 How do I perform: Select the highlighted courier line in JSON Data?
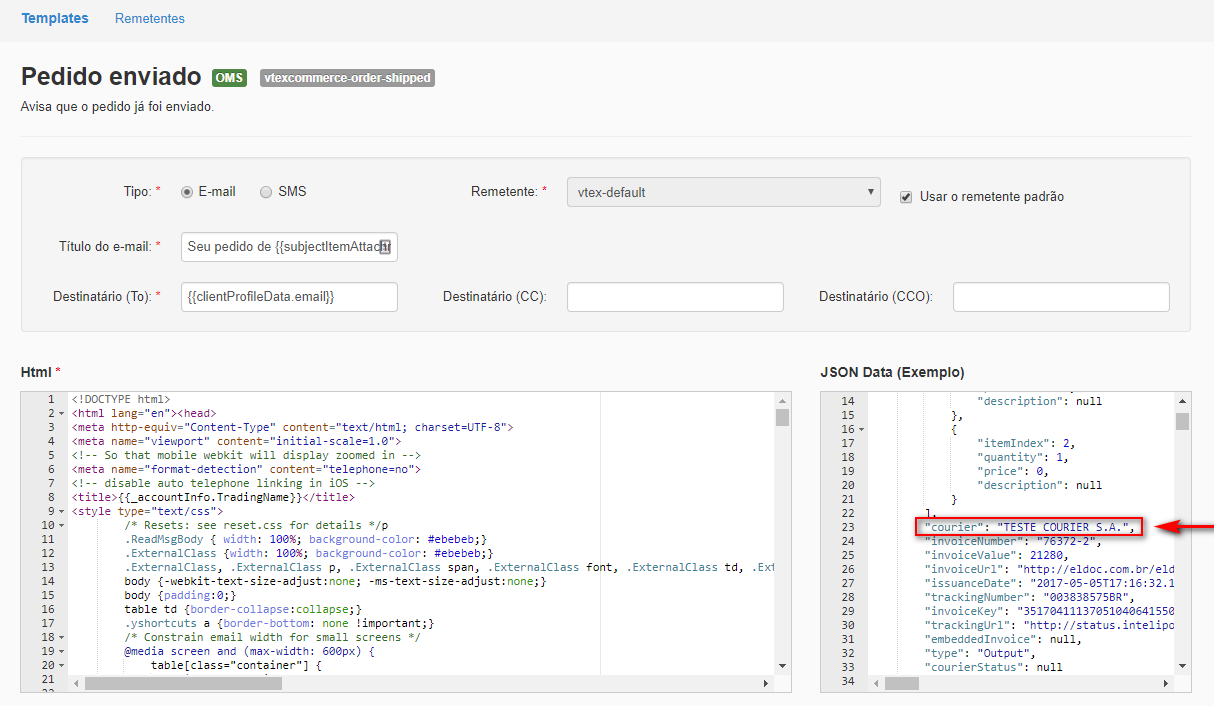(x=1030, y=526)
